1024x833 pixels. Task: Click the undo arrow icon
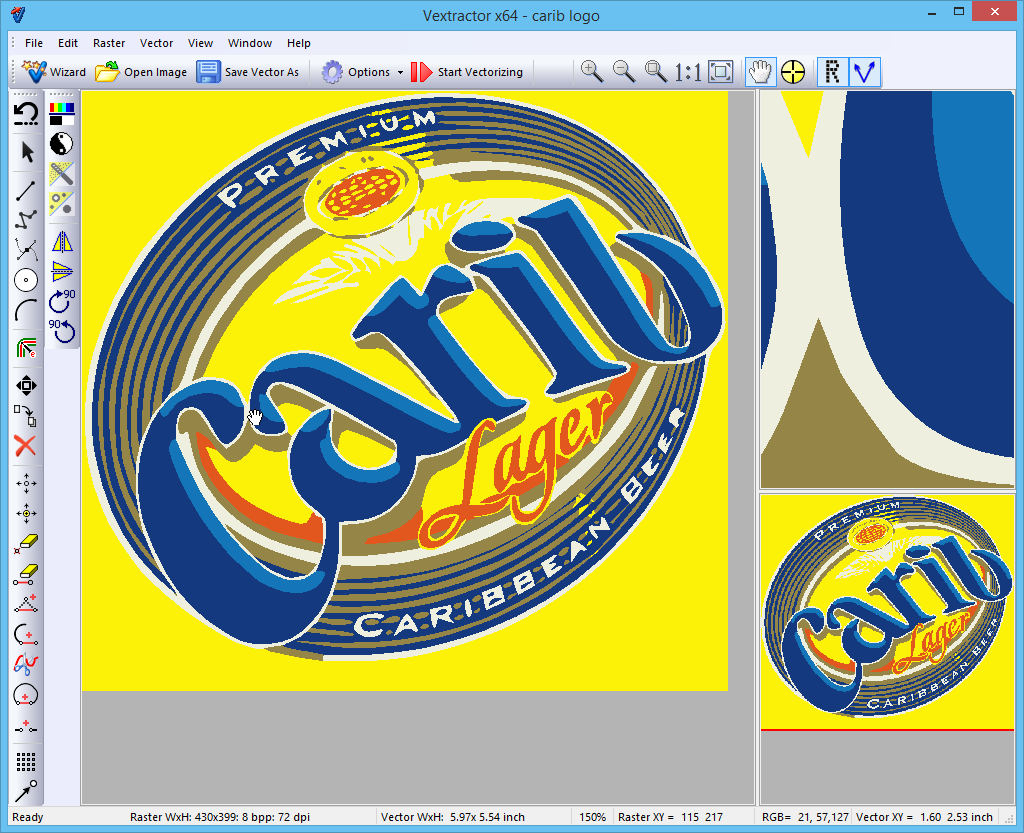click(x=27, y=114)
